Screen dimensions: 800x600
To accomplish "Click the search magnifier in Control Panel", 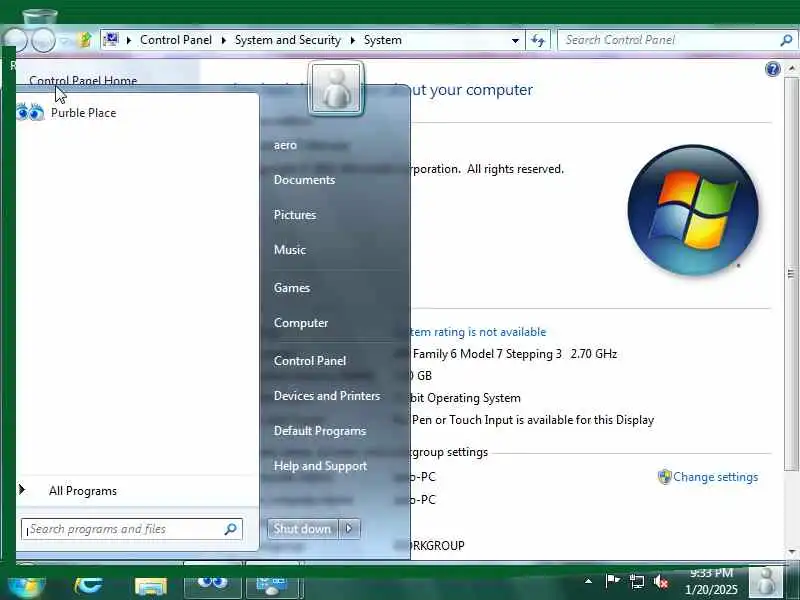I will coord(786,40).
